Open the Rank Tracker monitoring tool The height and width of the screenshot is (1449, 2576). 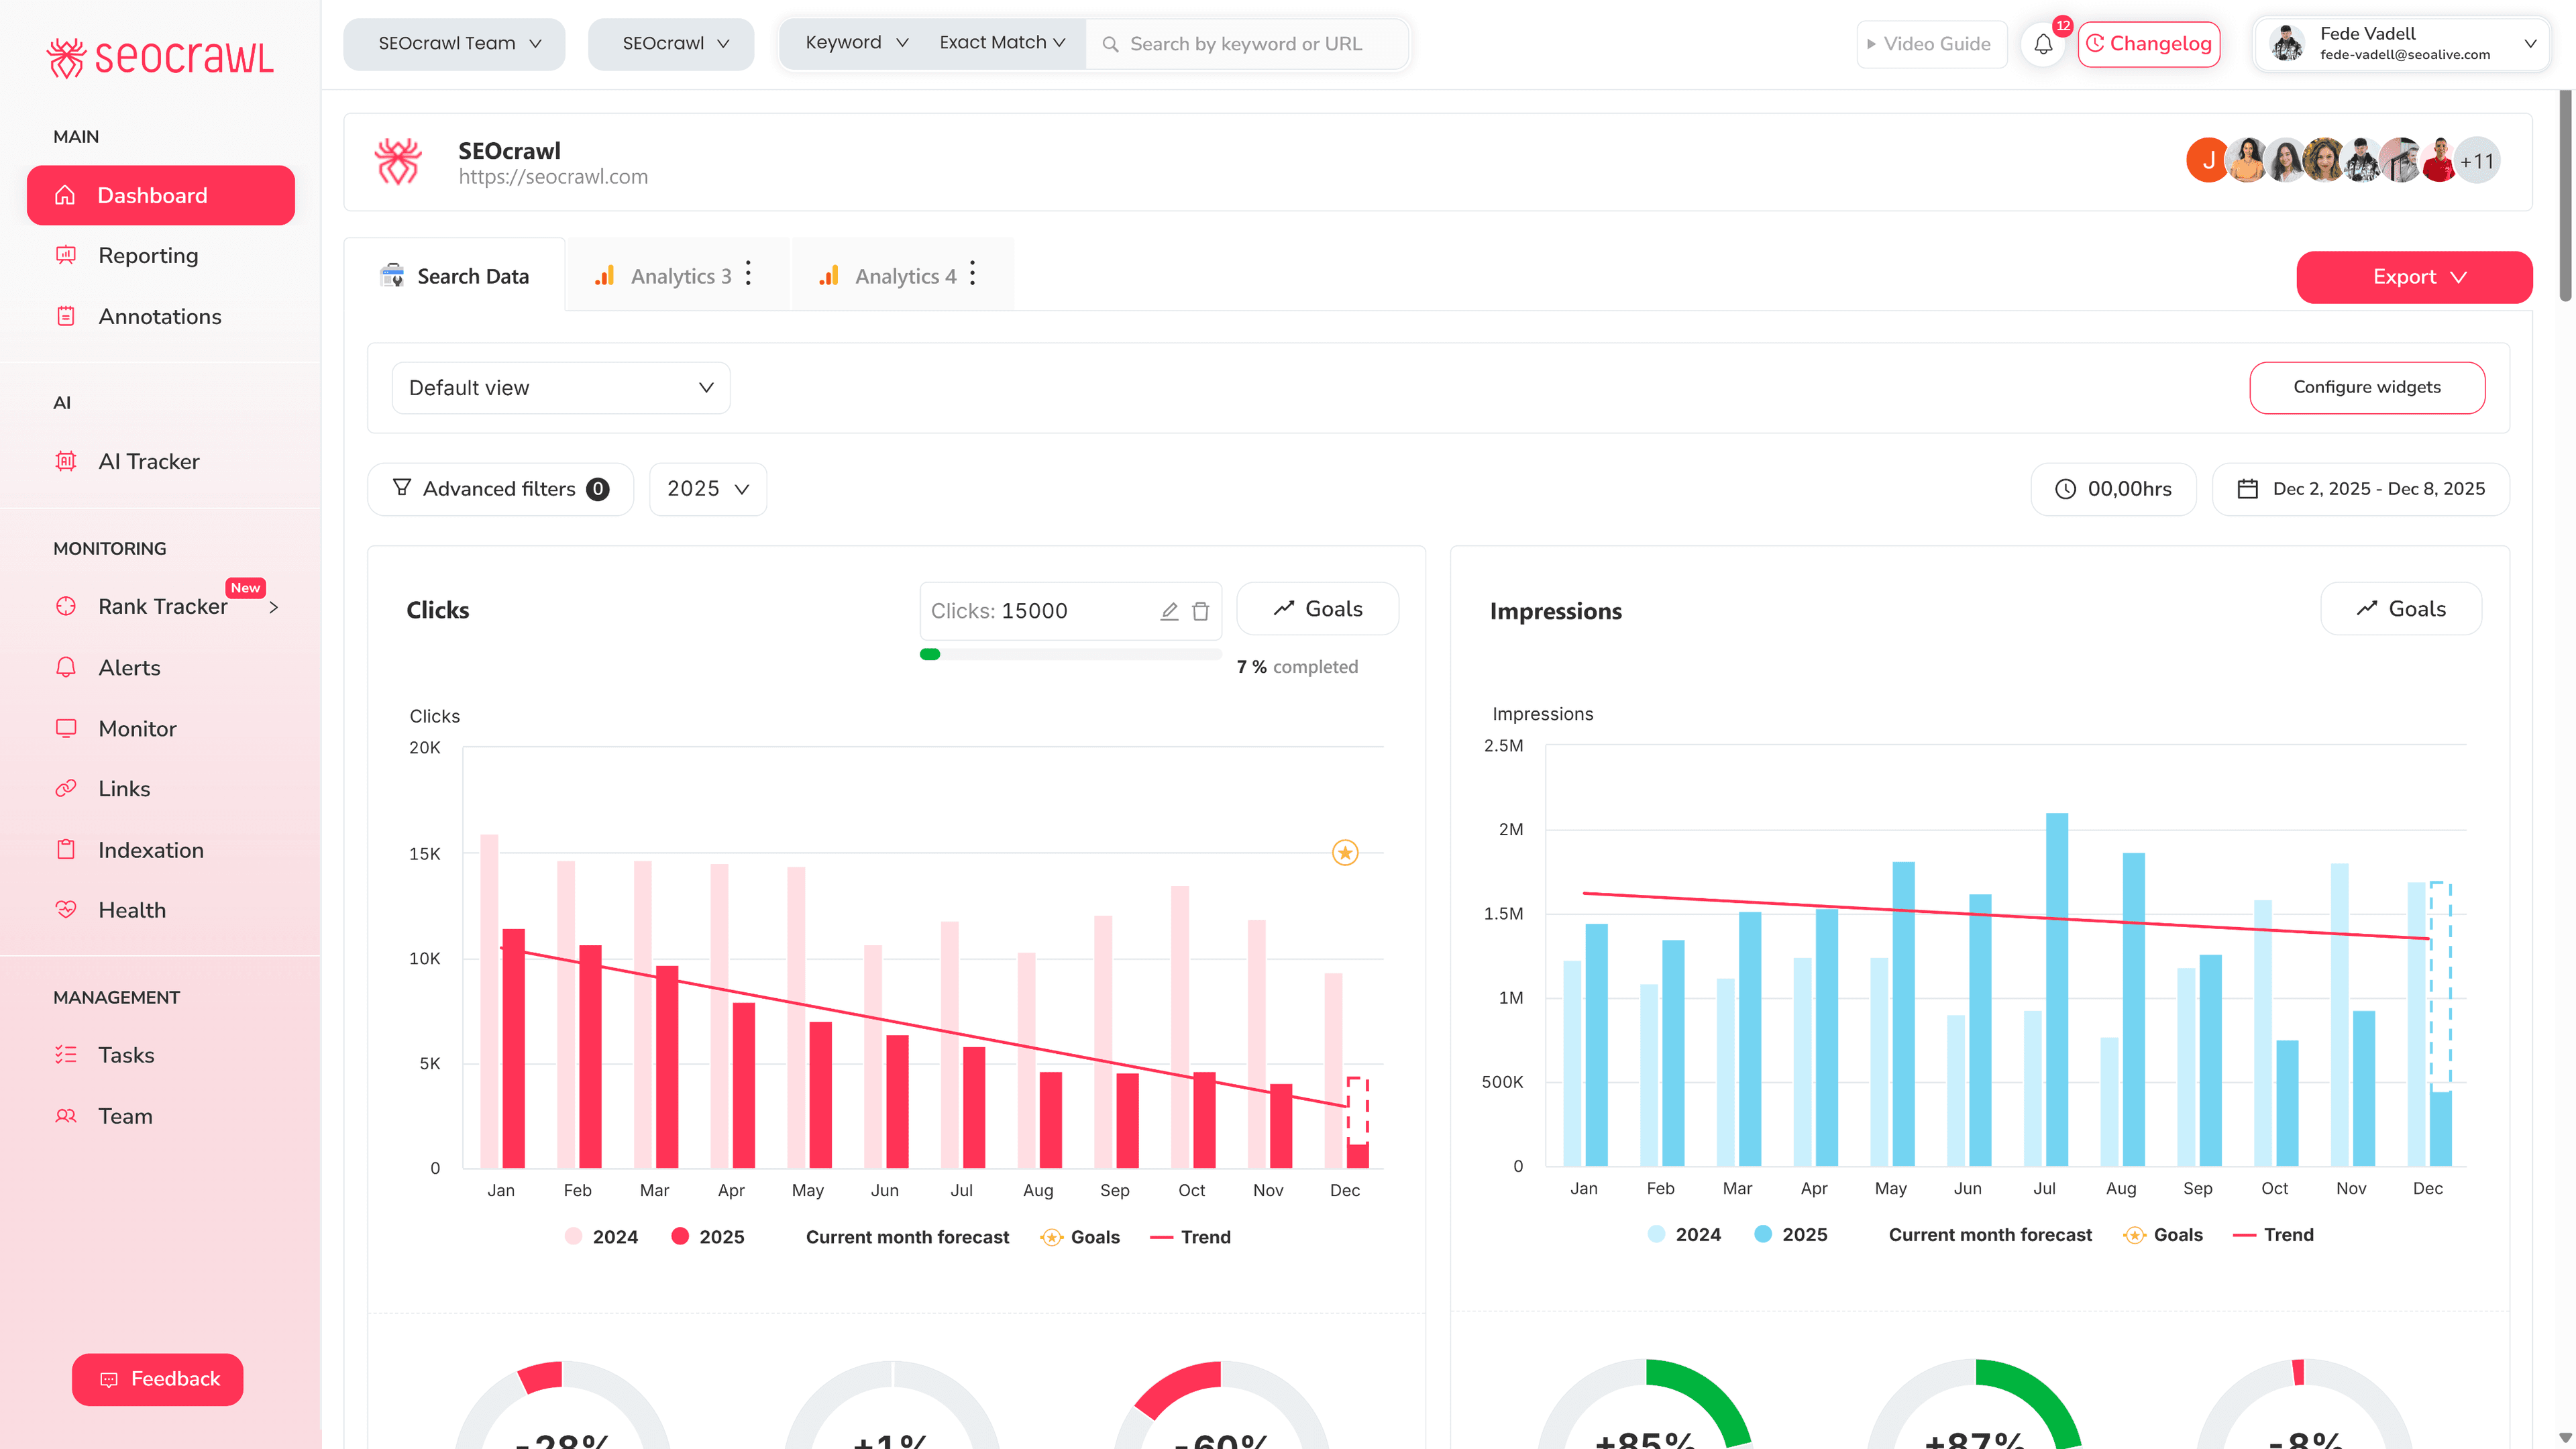pos(162,606)
